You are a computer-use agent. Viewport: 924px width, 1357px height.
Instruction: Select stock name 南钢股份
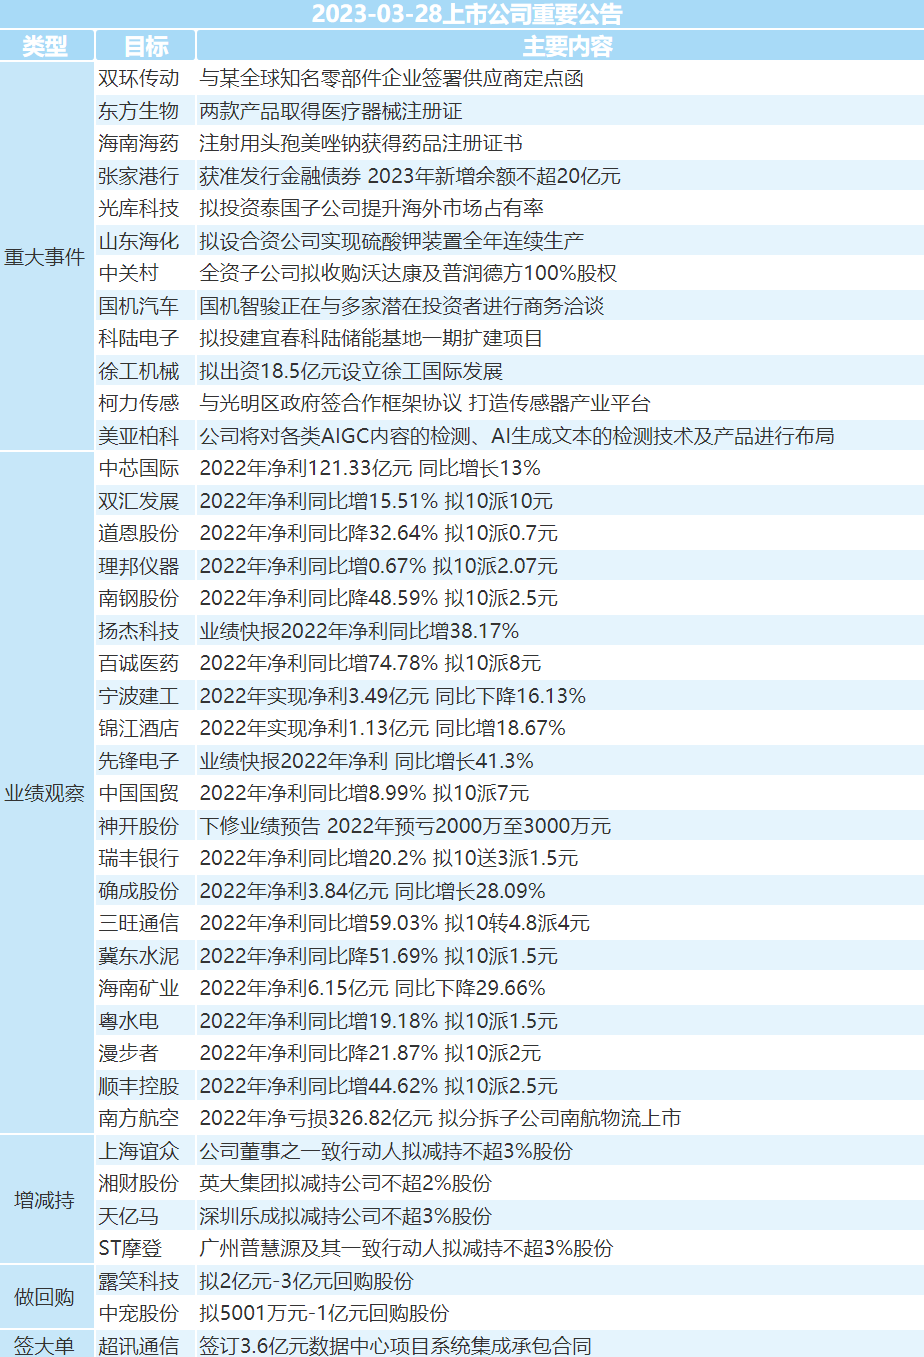click(x=139, y=598)
